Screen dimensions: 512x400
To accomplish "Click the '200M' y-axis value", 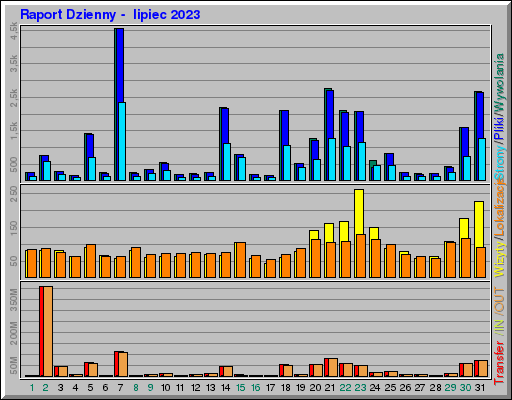I will point(14,333).
